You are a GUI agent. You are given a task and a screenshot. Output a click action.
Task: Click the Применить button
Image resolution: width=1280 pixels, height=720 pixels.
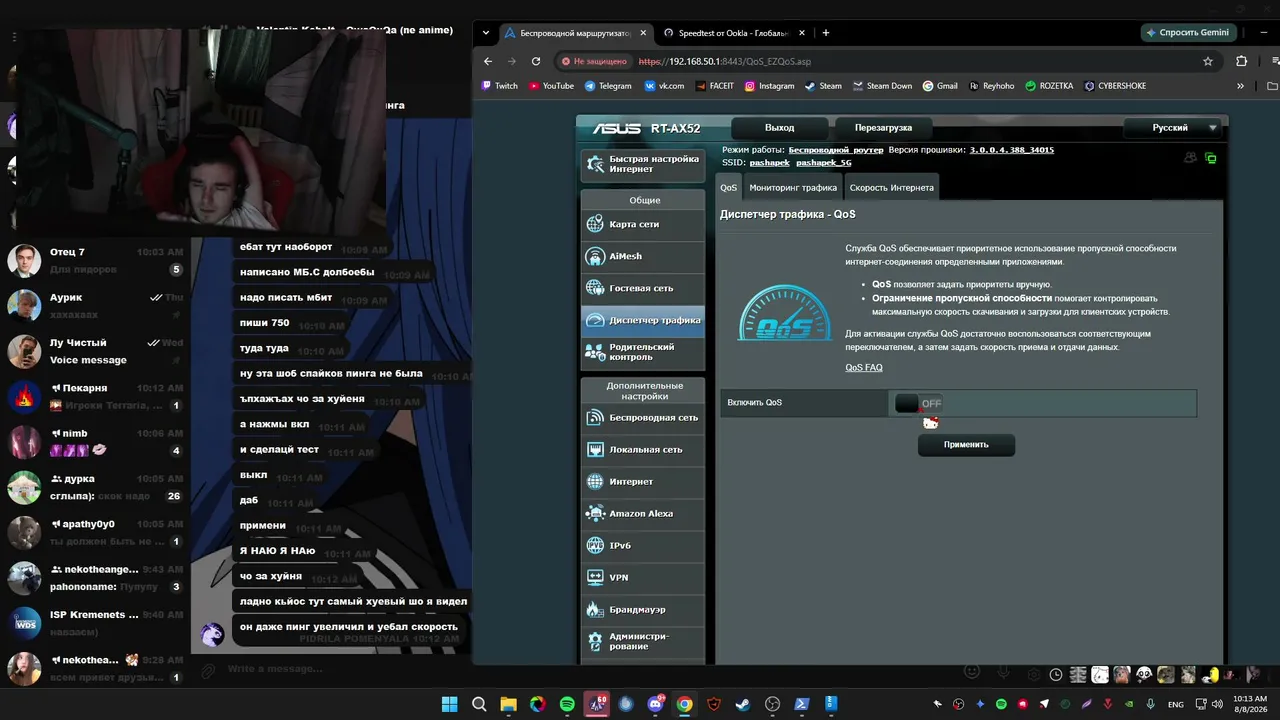point(966,445)
